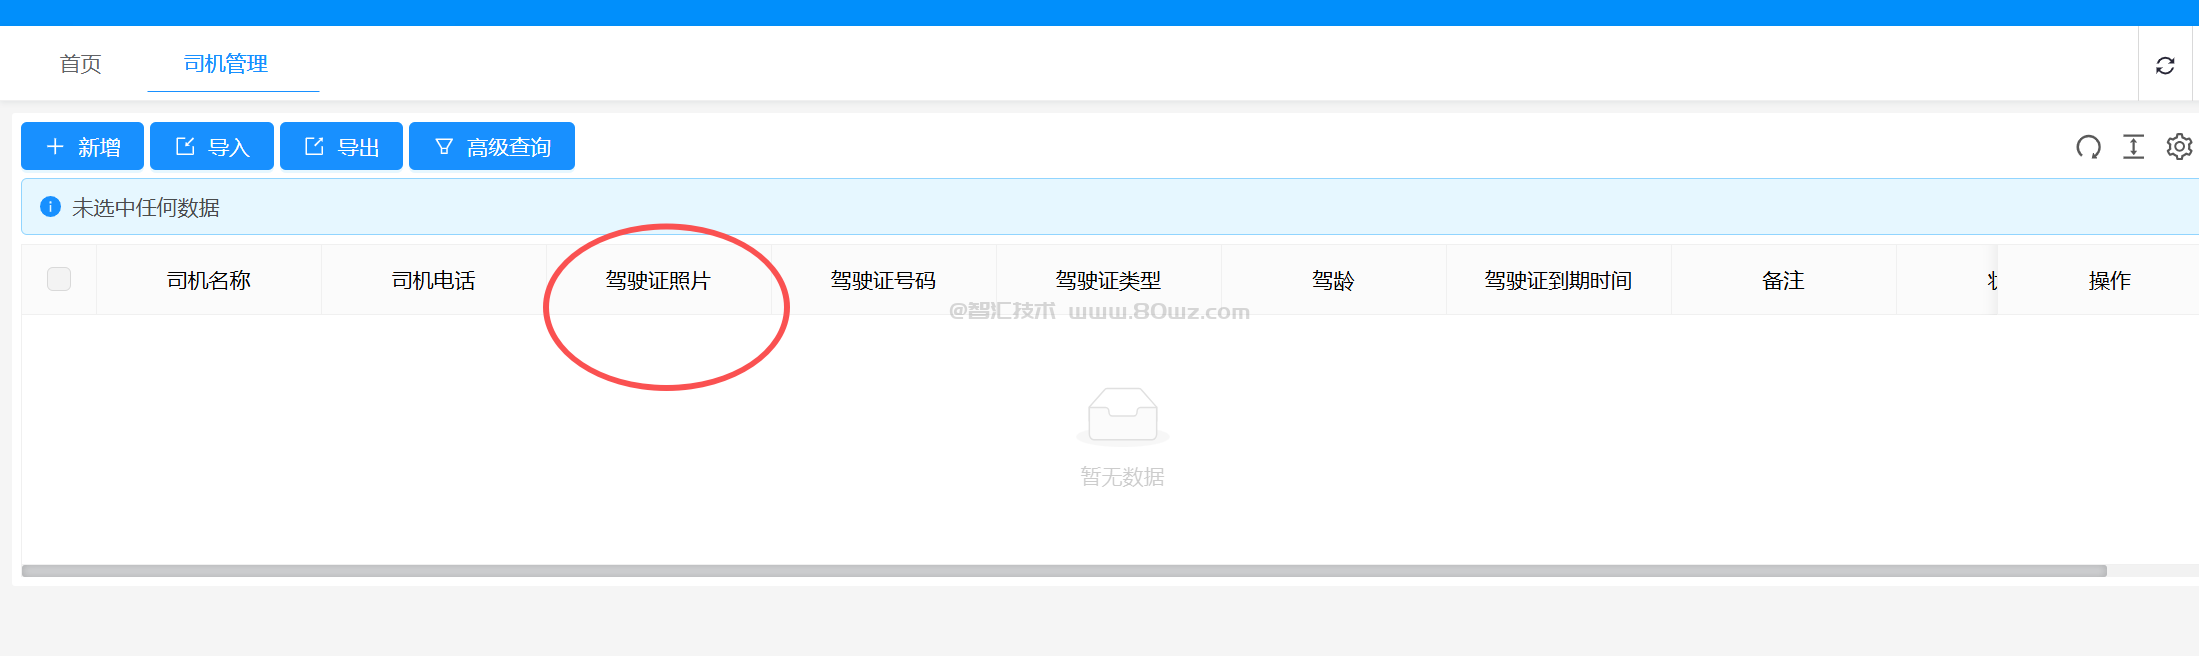Click the 备注 column header
Image resolution: width=2199 pixels, height=656 pixels.
[1783, 281]
